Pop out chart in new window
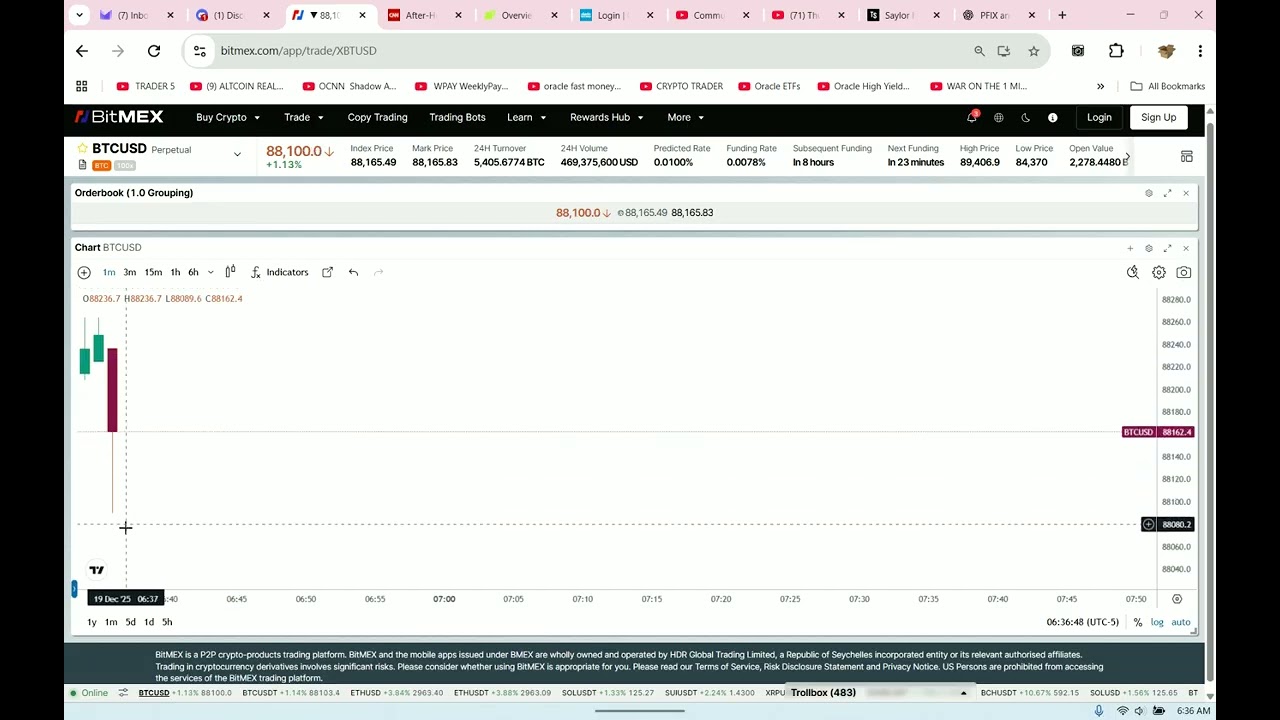This screenshot has width=1280, height=720. pyautogui.click(x=327, y=272)
